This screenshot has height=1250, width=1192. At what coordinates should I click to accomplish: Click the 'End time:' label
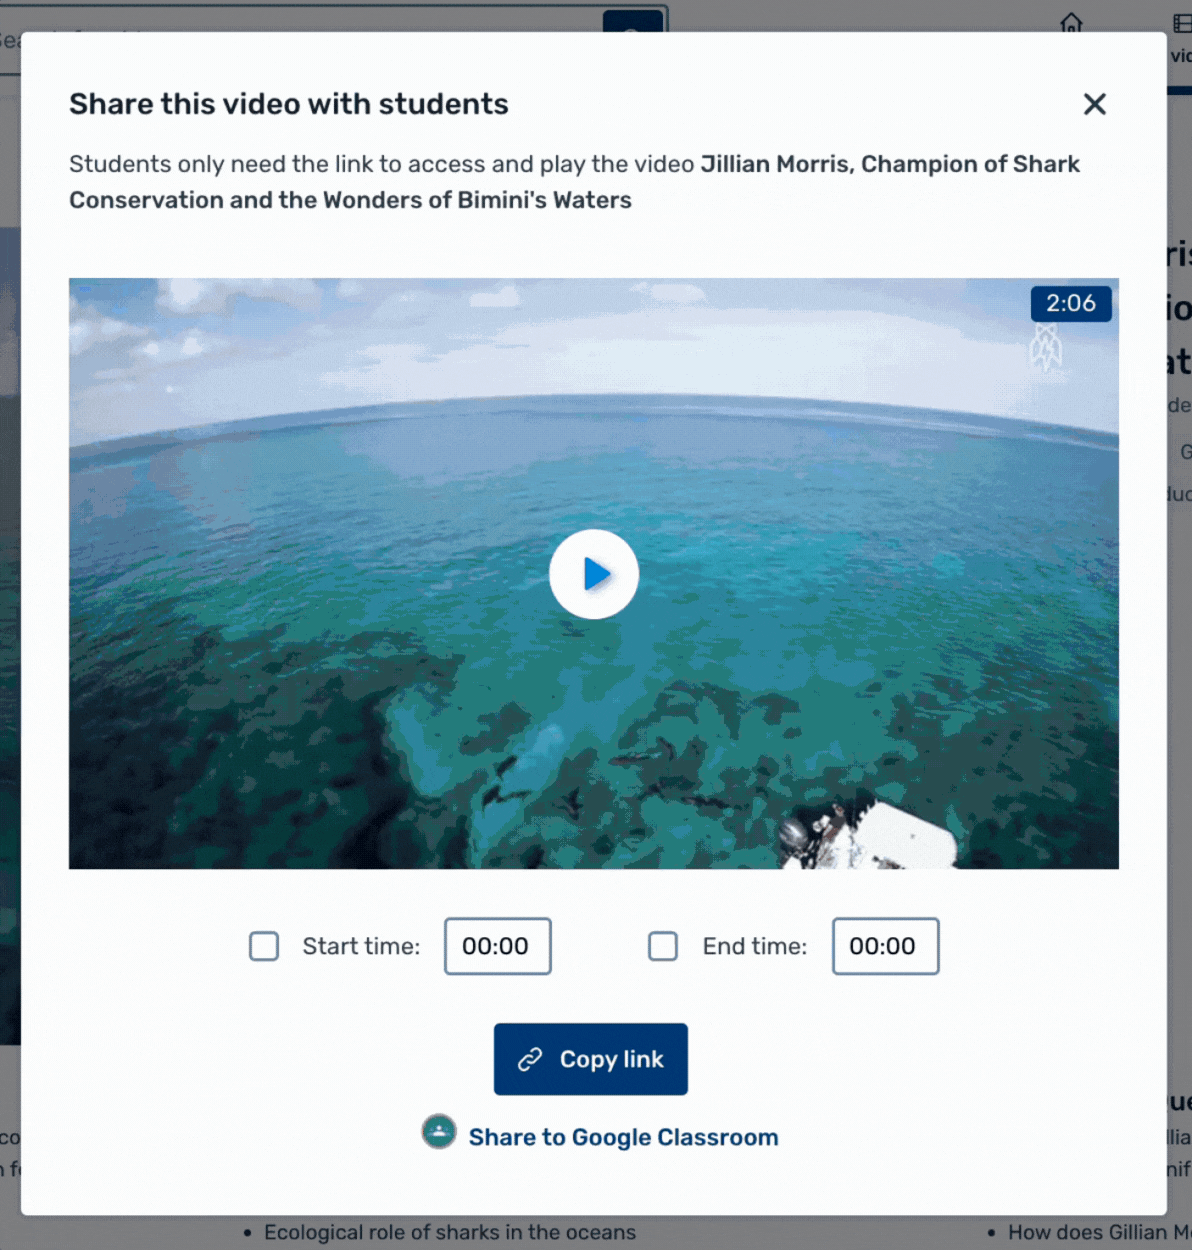click(x=755, y=946)
